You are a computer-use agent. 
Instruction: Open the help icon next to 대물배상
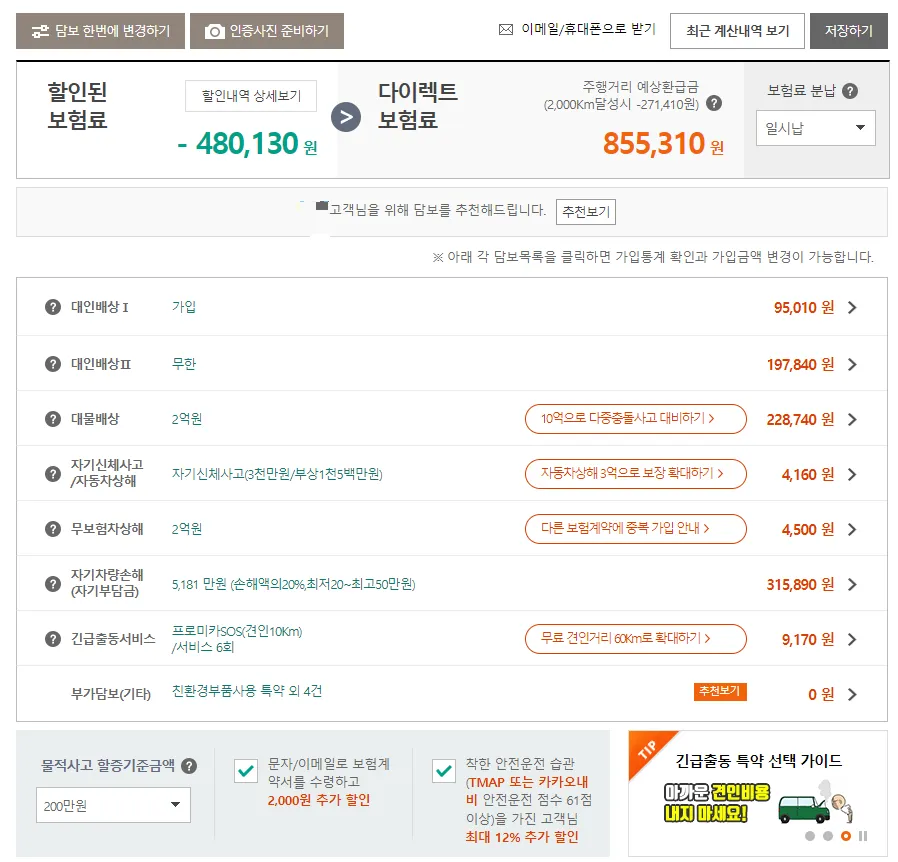pos(52,419)
